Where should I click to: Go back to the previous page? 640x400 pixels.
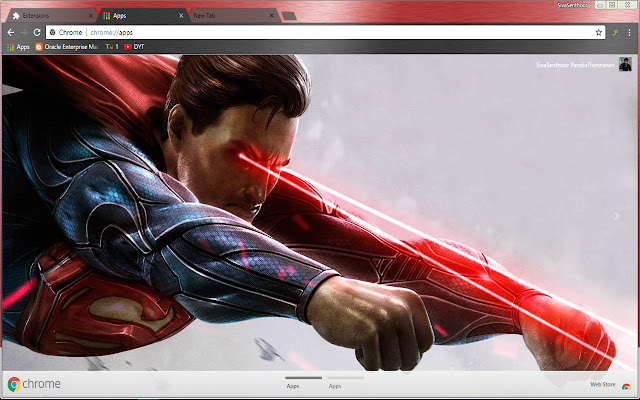[x=11, y=32]
